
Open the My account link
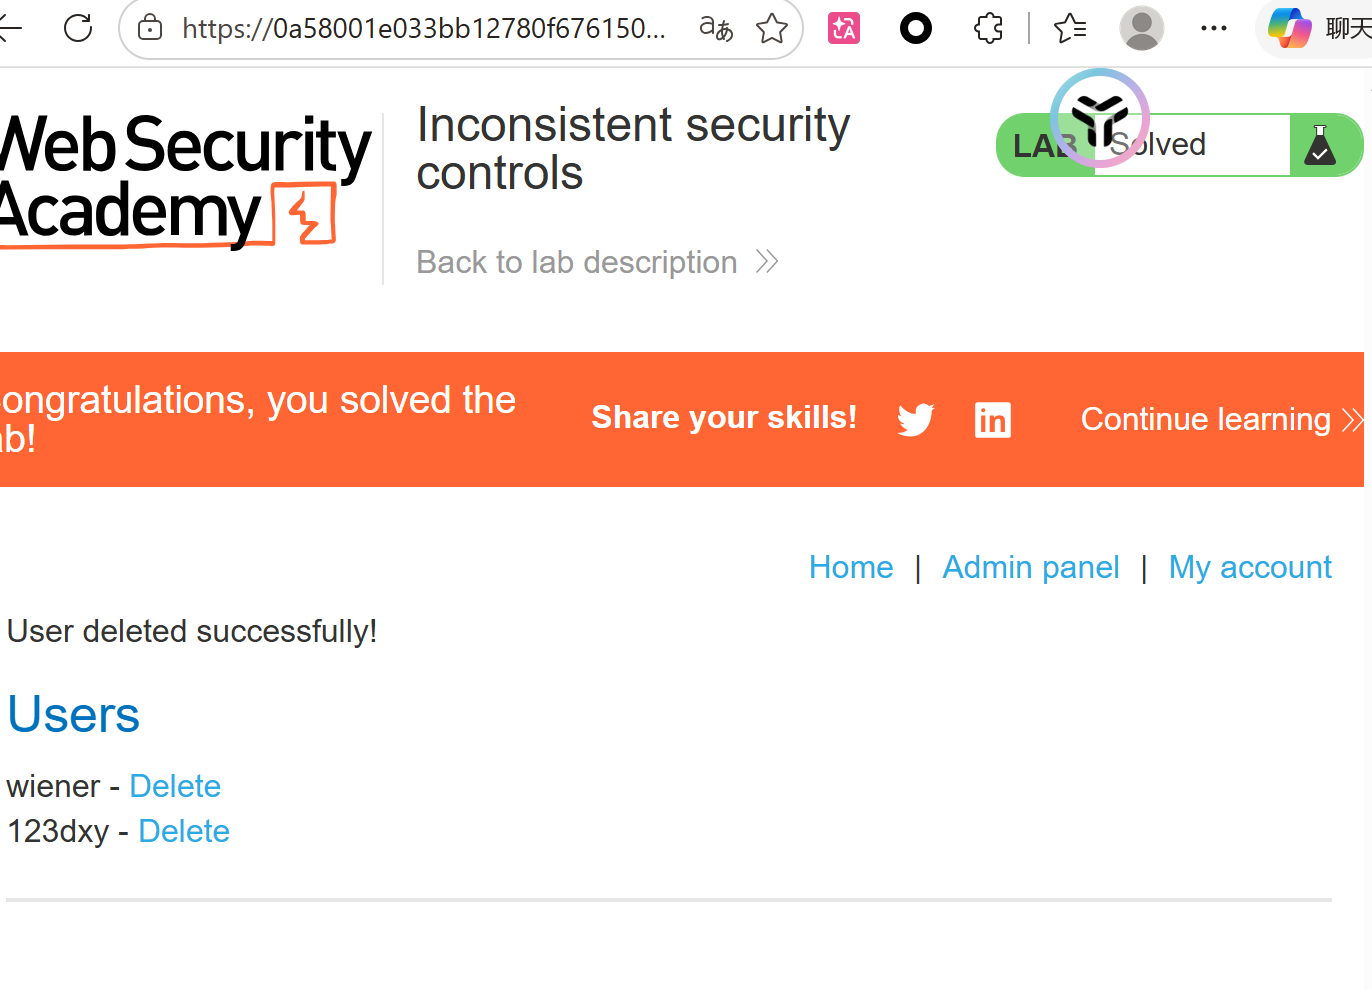1250,567
